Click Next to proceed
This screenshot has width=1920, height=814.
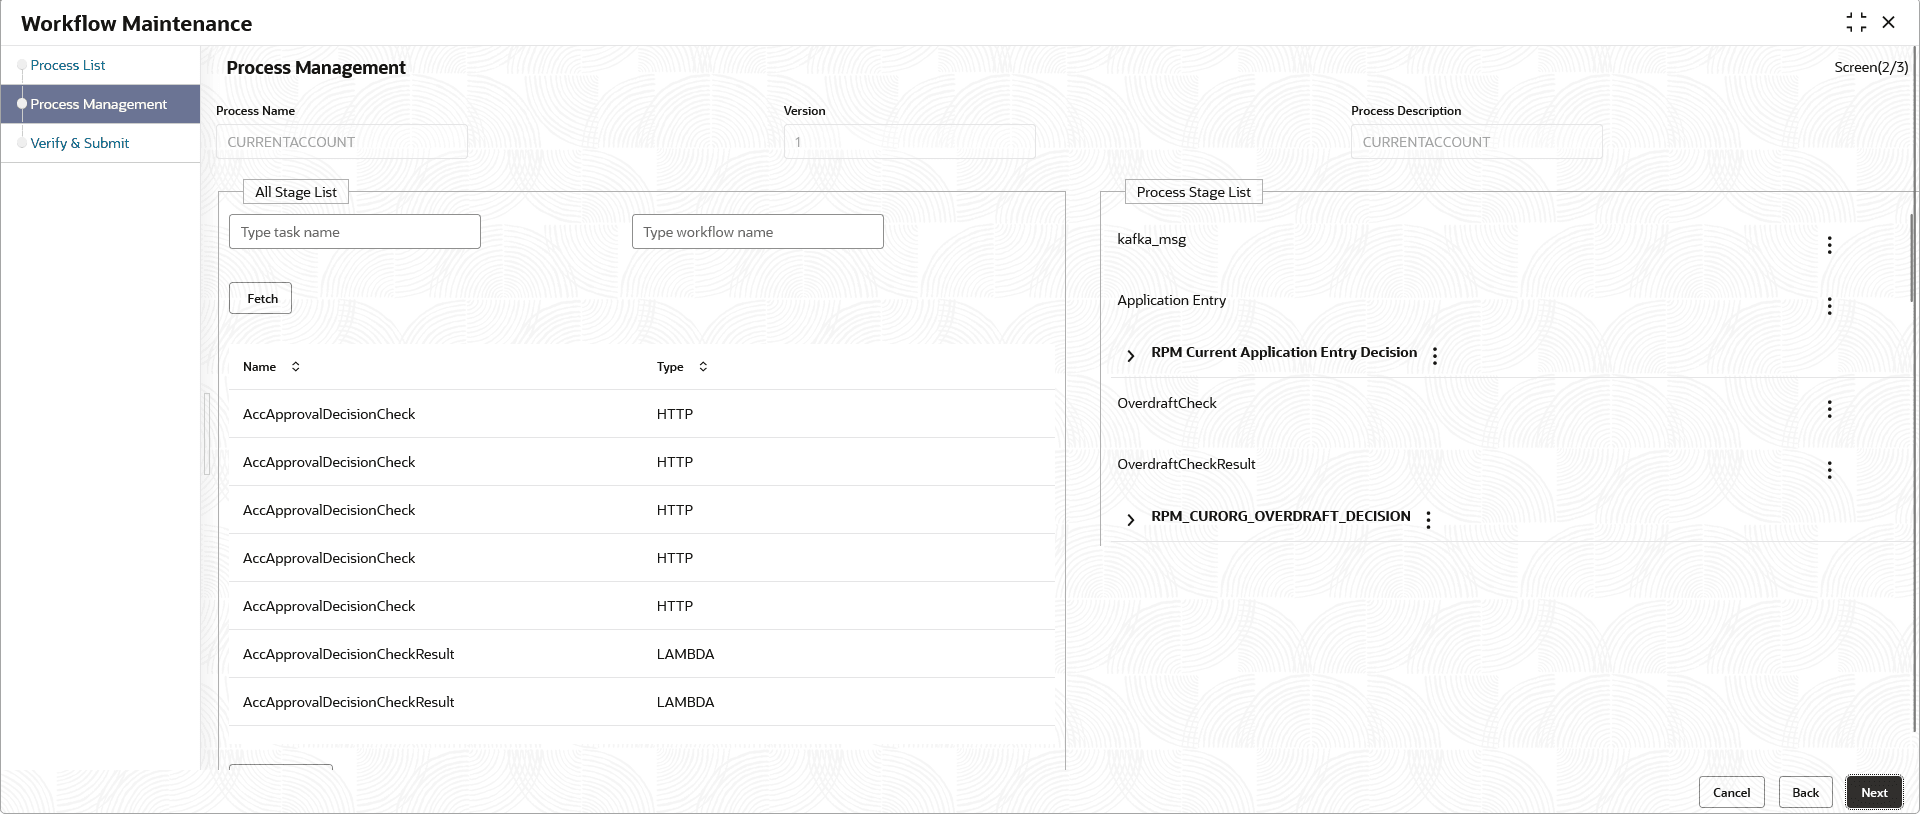1874,792
